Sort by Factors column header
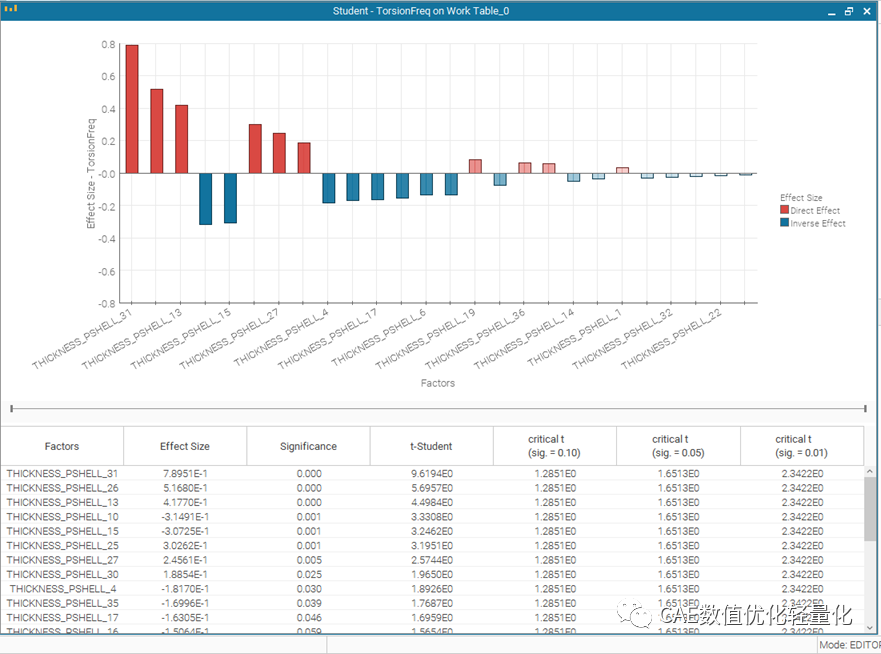 pyautogui.click(x=62, y=446)
